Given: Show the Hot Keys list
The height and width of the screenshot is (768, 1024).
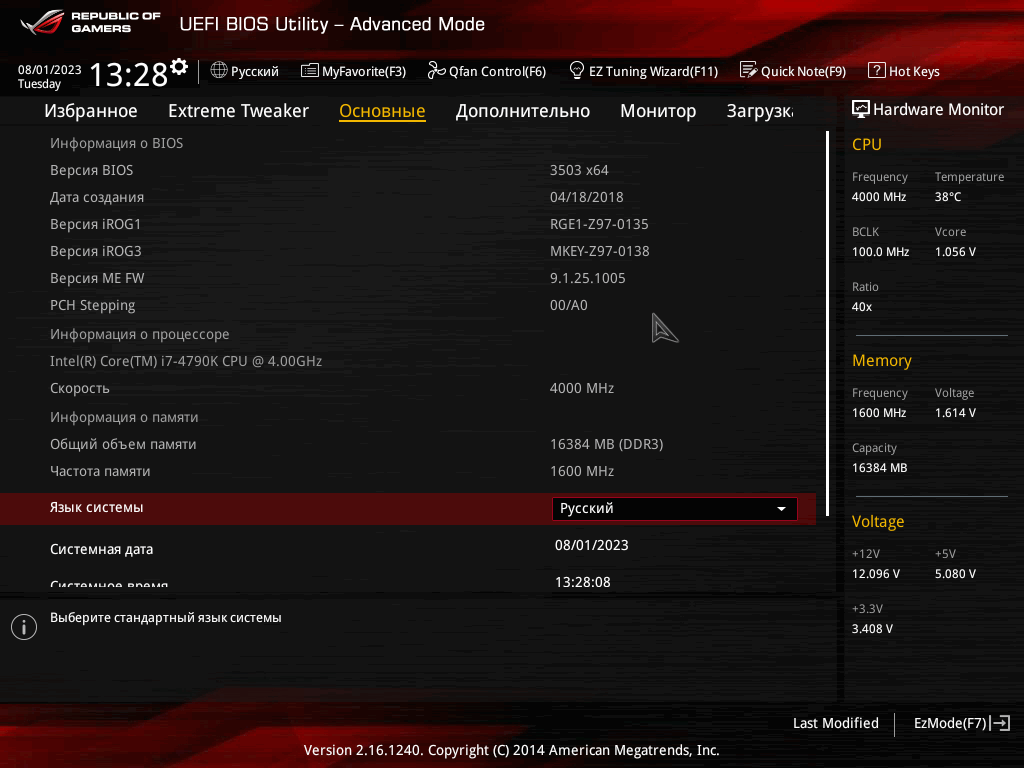Looking at the screenshot, I should (x=914, y=71).
